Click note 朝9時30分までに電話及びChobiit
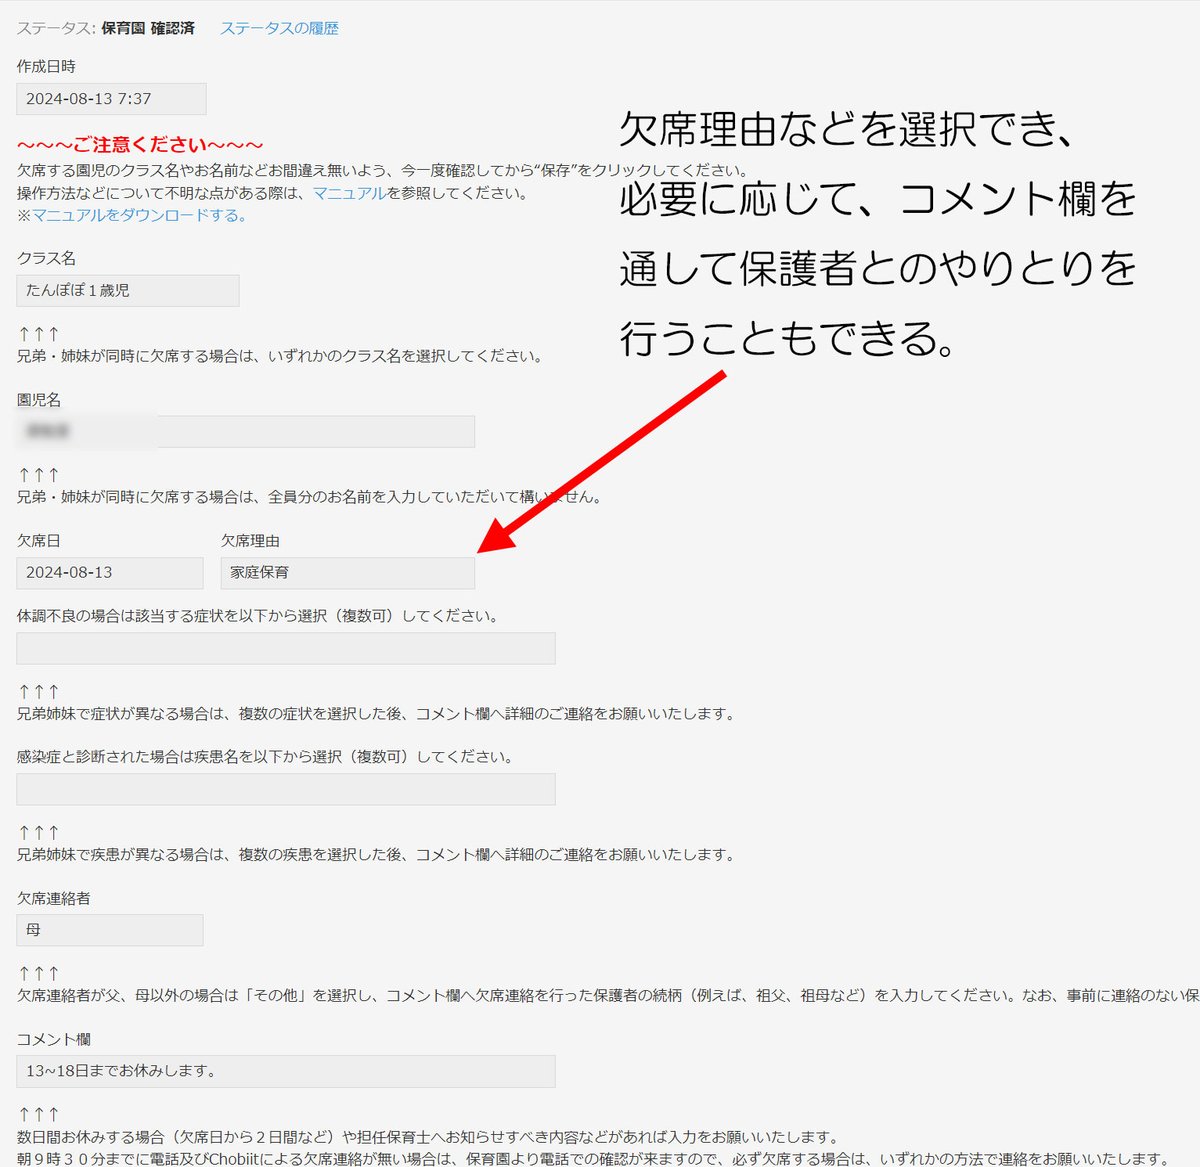1200x1167 pixels. [x=594, y=1158]
